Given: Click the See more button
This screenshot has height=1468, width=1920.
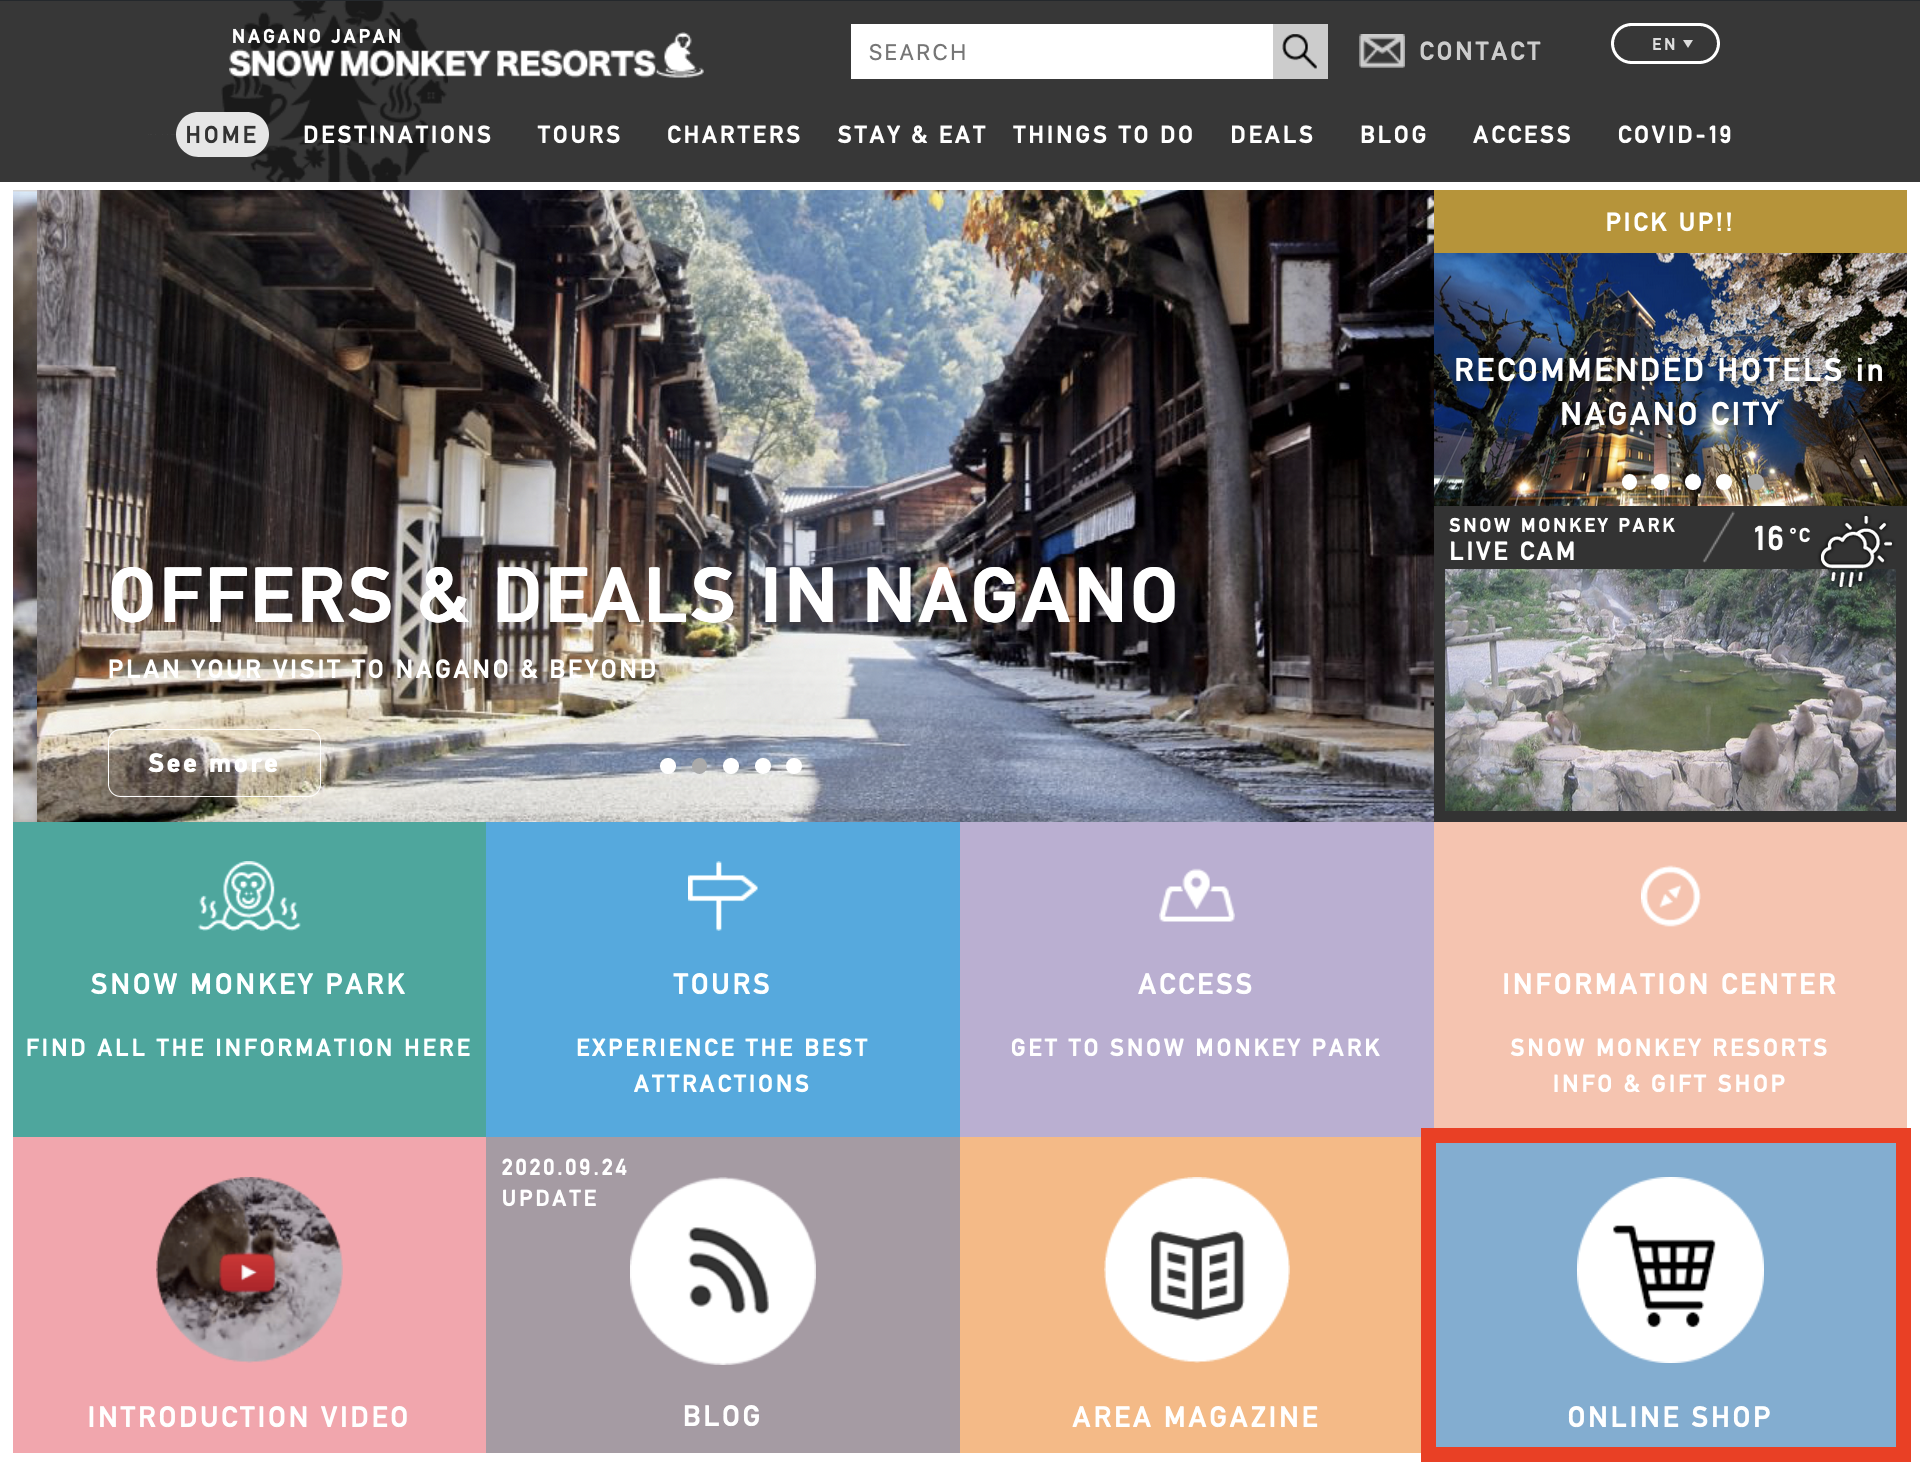Looking at the screenshot, I should 214,763.
